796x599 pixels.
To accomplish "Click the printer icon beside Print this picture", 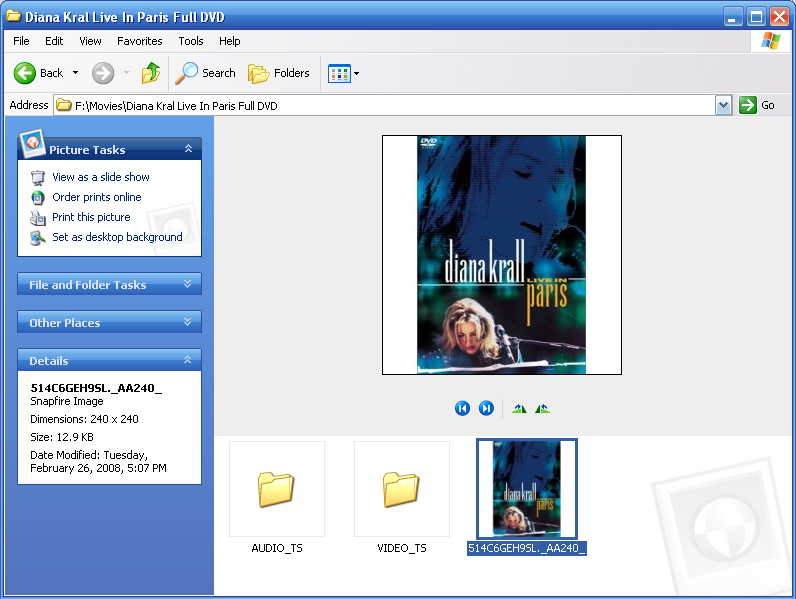I will coord(38,218).
